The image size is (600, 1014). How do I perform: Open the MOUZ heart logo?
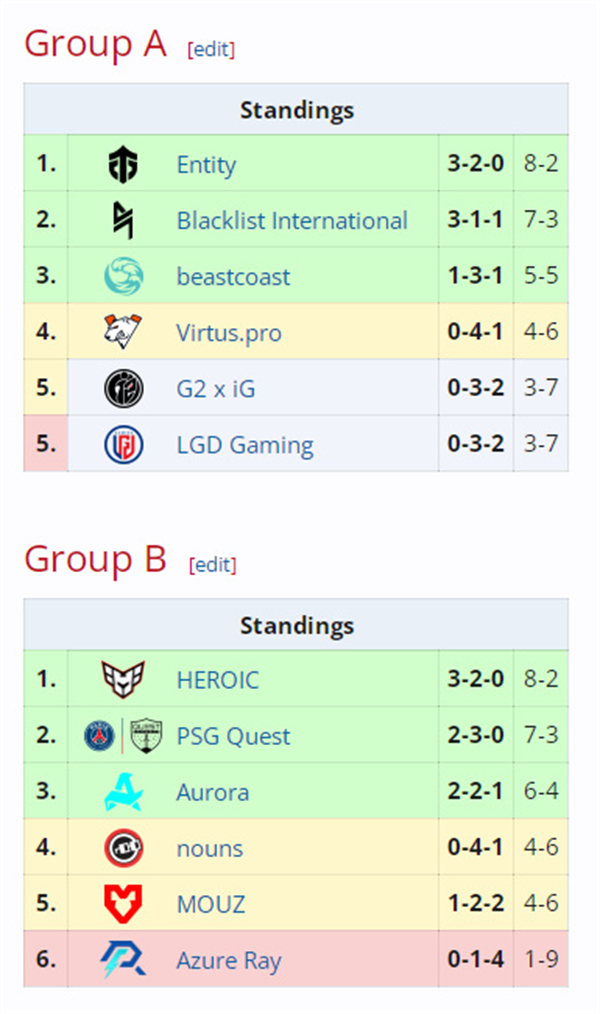[x=123, y=904]
